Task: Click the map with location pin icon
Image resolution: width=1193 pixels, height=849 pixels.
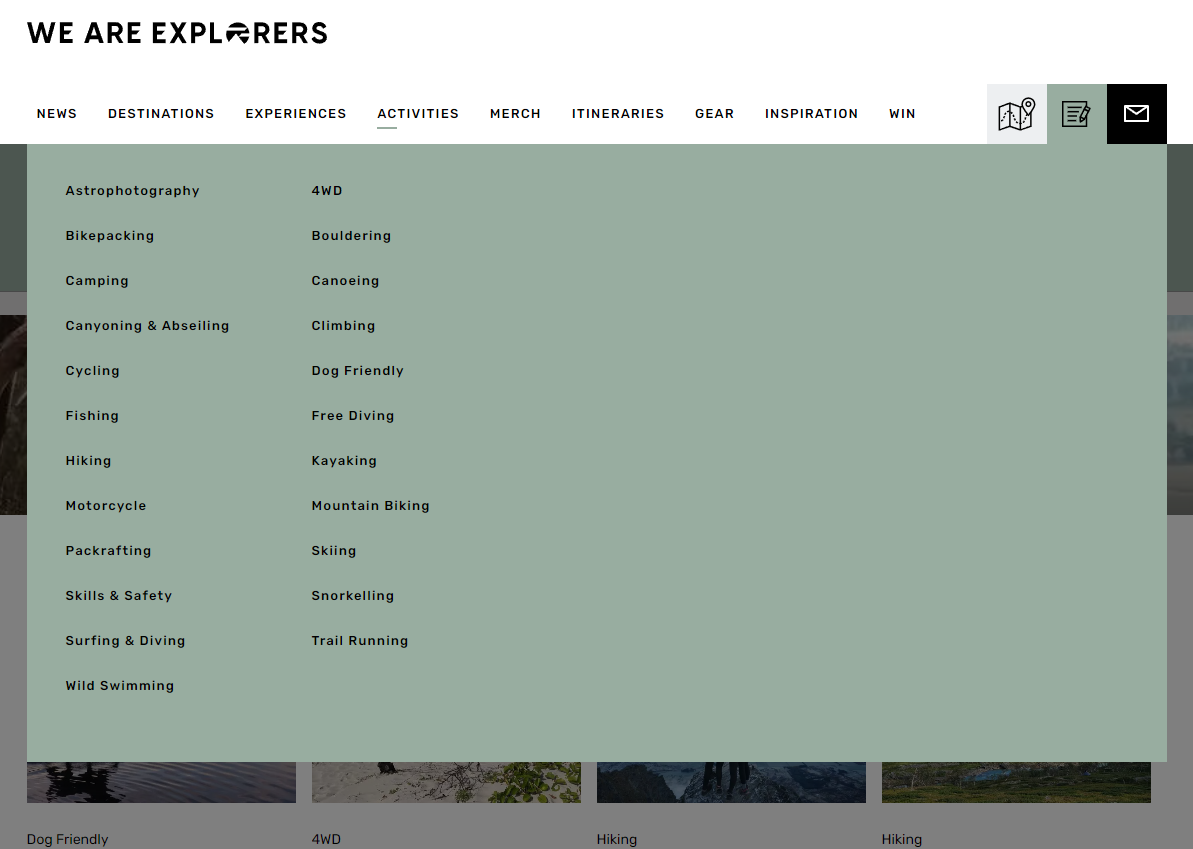Action: (x=1016, y=114)
